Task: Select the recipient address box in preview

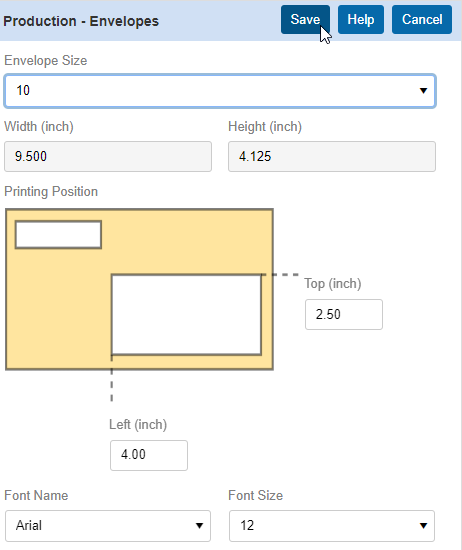Action: tap(186, 315)
